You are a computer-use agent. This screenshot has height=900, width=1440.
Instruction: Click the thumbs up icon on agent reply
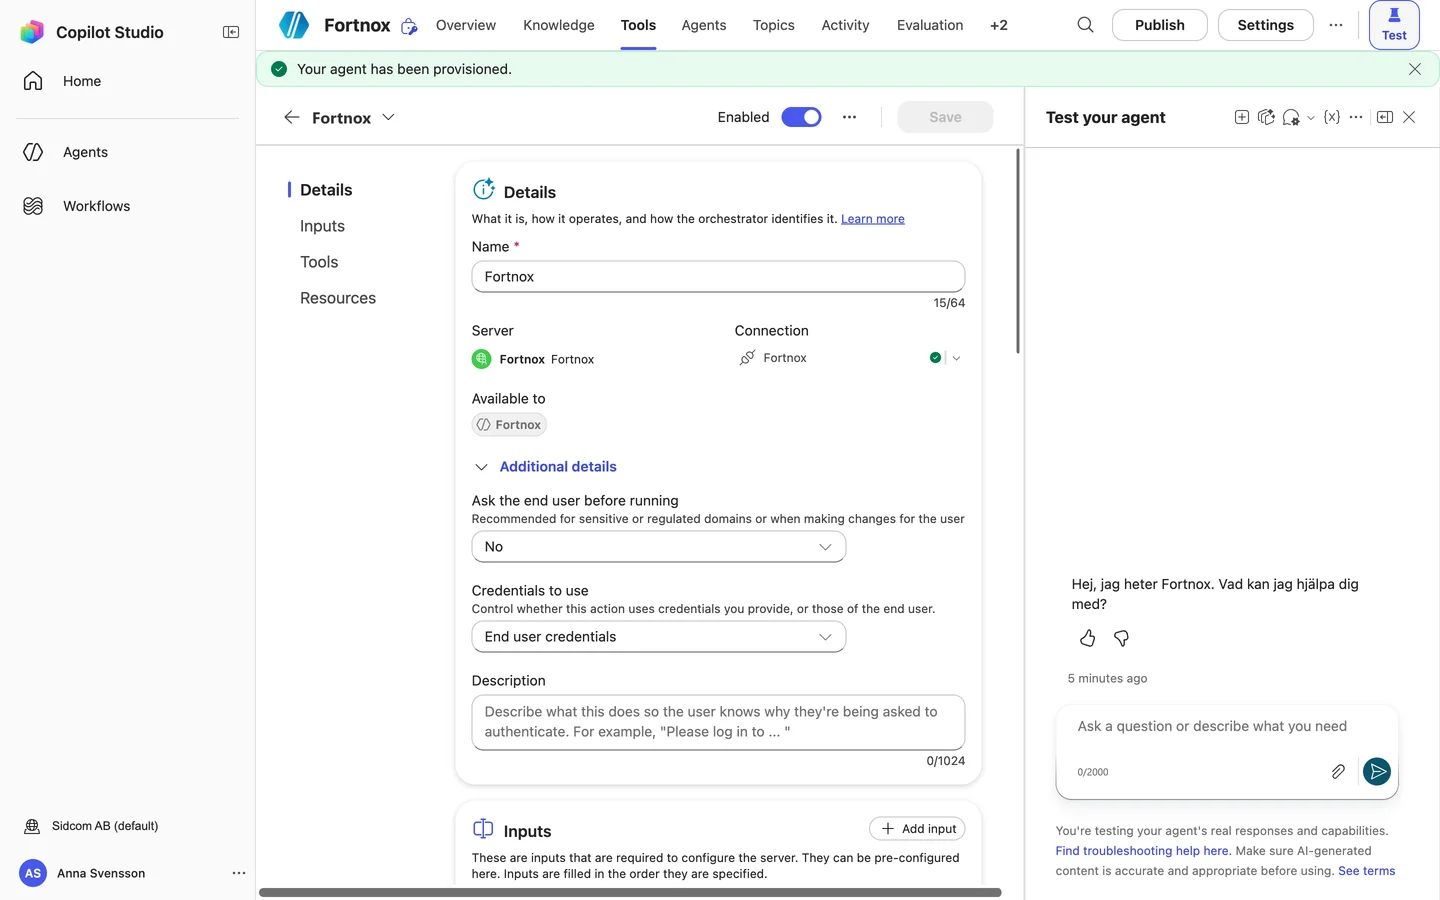coord(1087,638)
